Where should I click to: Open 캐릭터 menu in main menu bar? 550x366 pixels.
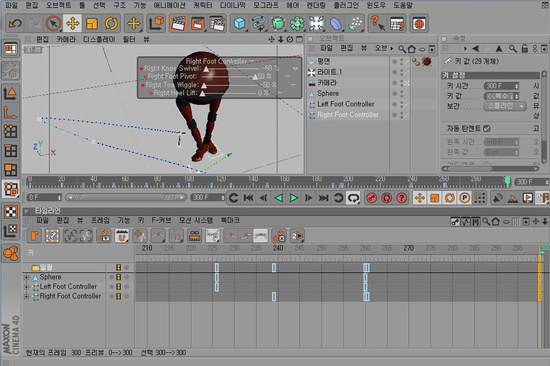203,5
